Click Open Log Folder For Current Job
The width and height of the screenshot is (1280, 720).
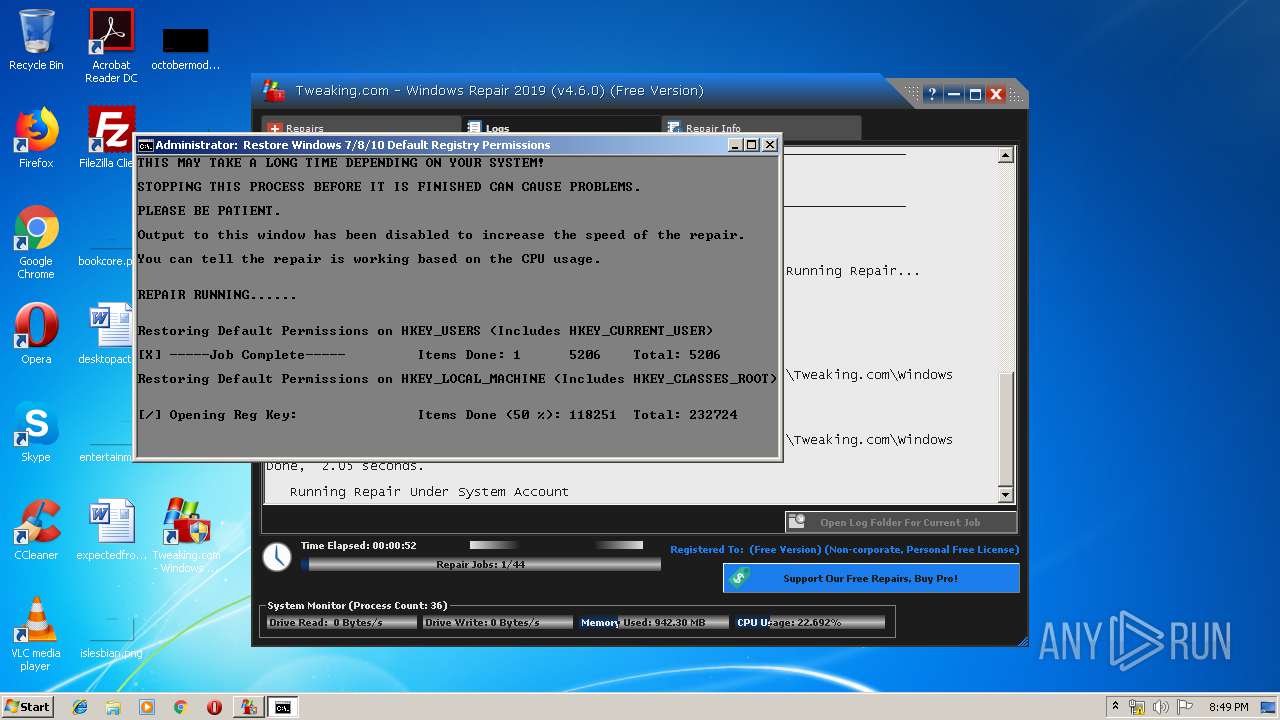901,522
